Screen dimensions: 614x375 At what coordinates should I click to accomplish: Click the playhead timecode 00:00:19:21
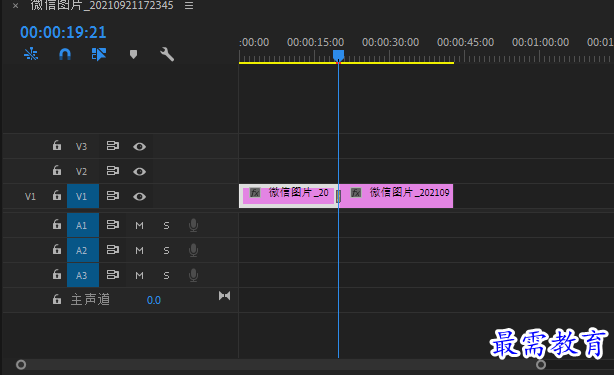pos(63,32)
